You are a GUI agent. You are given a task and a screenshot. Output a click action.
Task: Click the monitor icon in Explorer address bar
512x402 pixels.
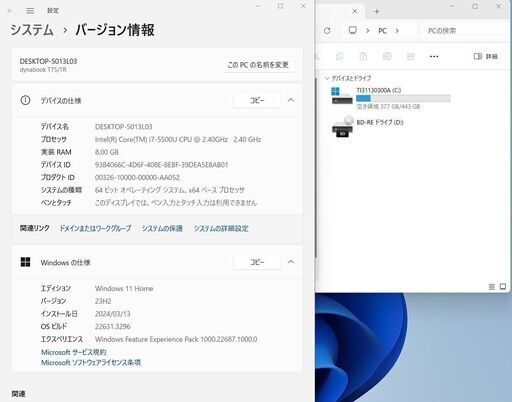coord(353,30)
